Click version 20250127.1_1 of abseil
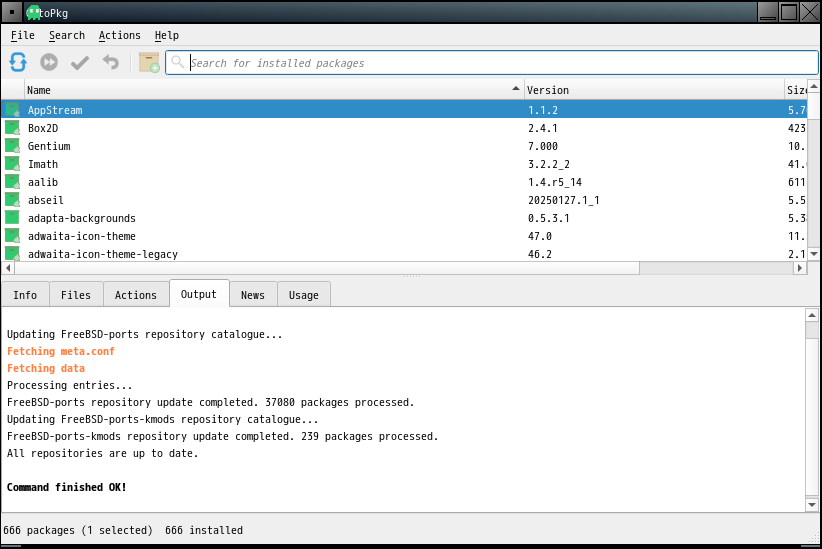 point(564,200)
